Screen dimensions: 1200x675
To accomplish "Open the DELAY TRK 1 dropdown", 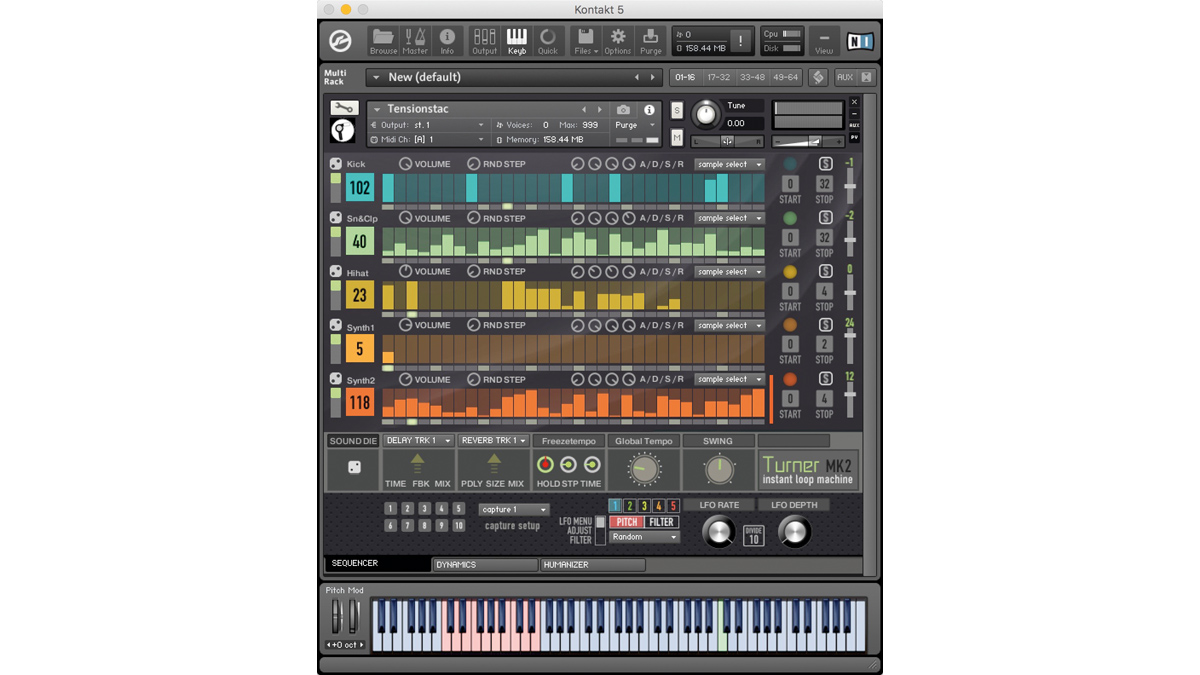I will click(x=418, y=441).
